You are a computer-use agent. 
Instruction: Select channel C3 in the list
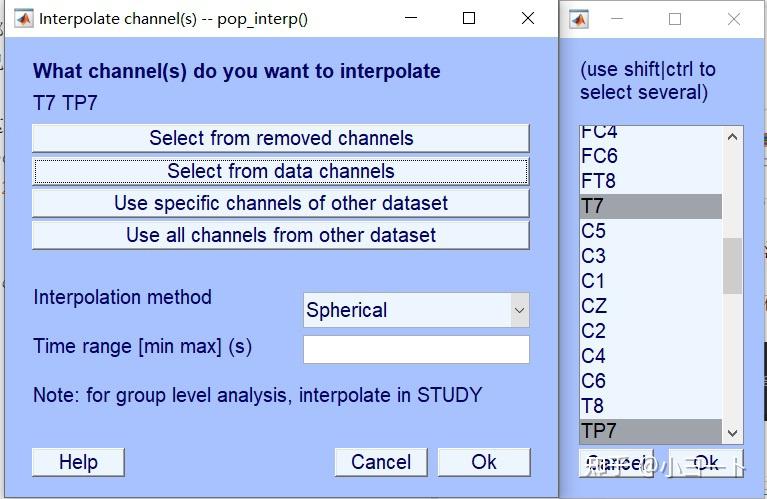tap(594, 256)
